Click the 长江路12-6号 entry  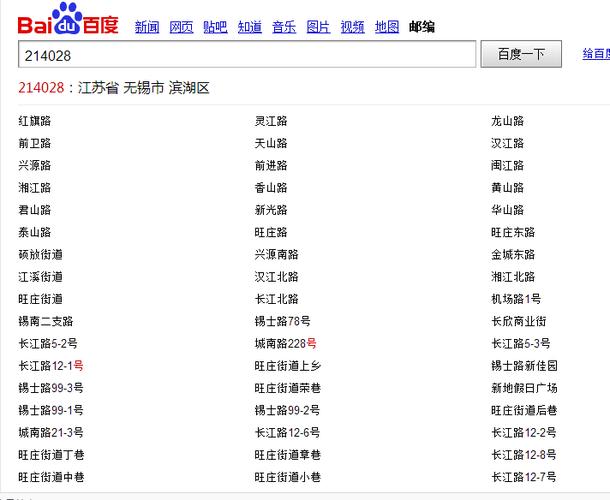click(287, 432)
